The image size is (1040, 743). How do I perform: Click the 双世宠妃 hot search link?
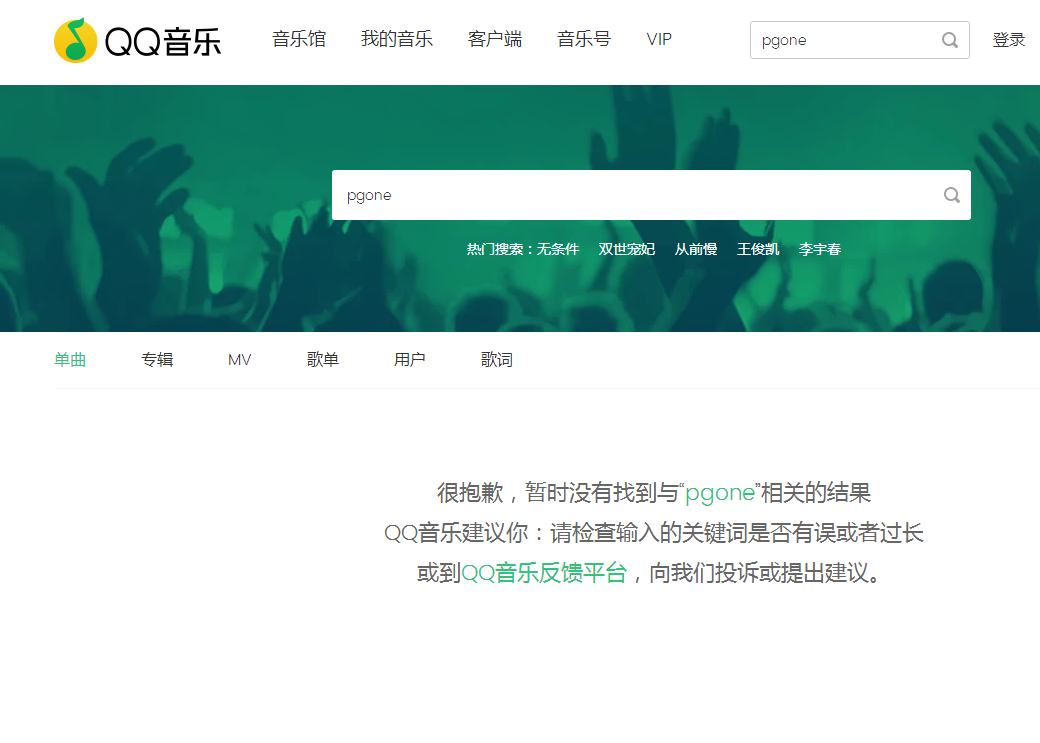pyautogui.click(x=627, y=249)
